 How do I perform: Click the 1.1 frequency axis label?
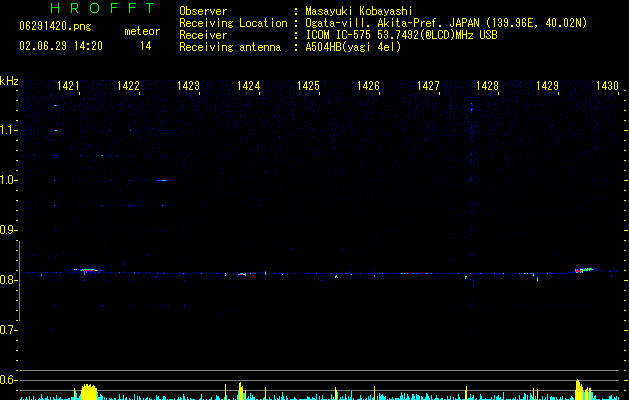pyautogui.click(x=7, y=130)
